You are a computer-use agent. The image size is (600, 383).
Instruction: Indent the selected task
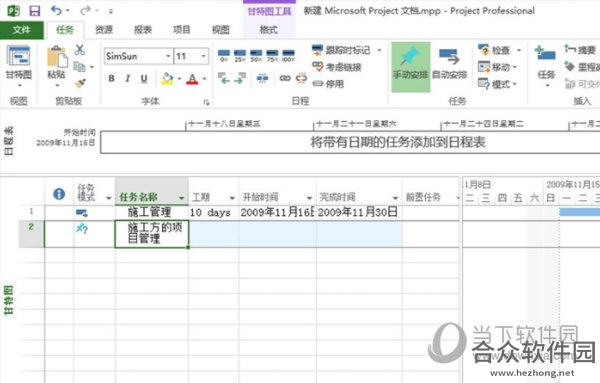click(240, 78)
